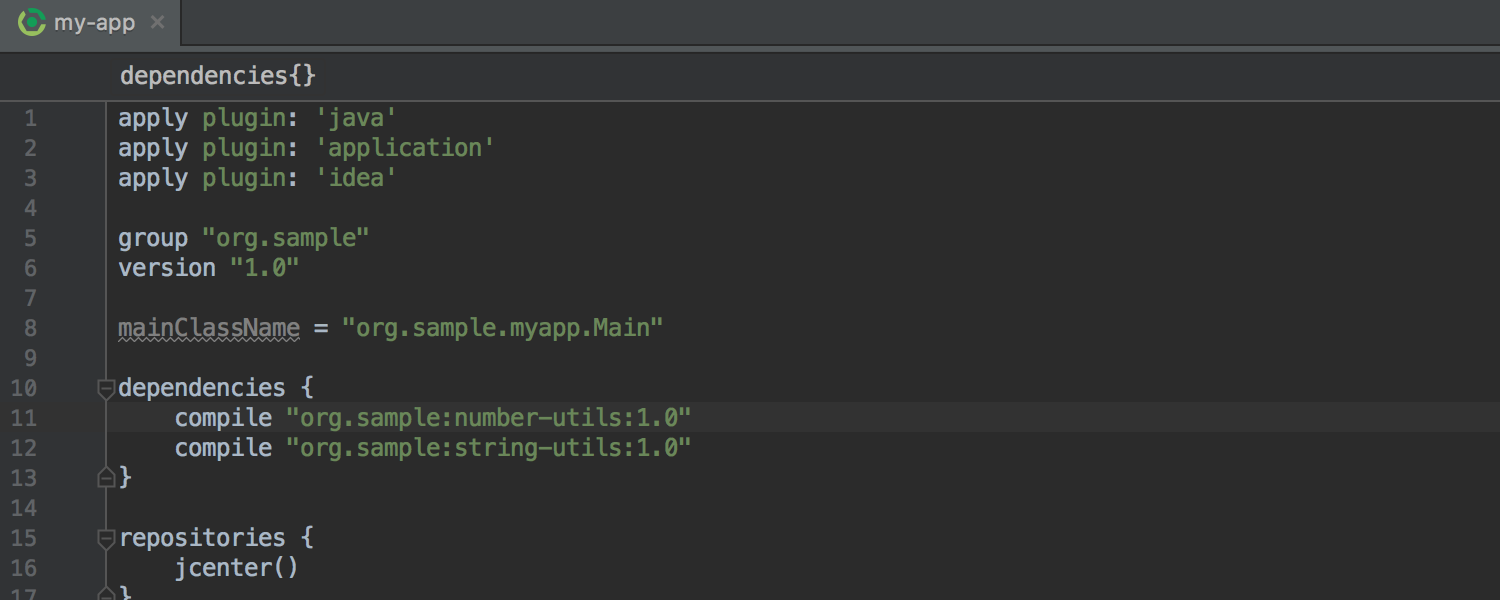Click gutter line number 11
Image resolution: width=1500 pixels, height=600 pixels.
[x=24, y=417]
